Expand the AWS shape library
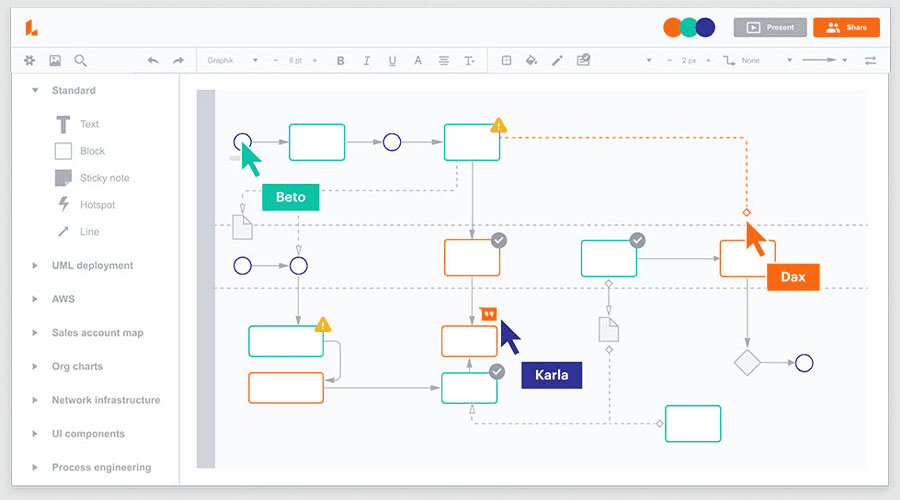This screenshot has width=900, height=500. tap(34, 299)
